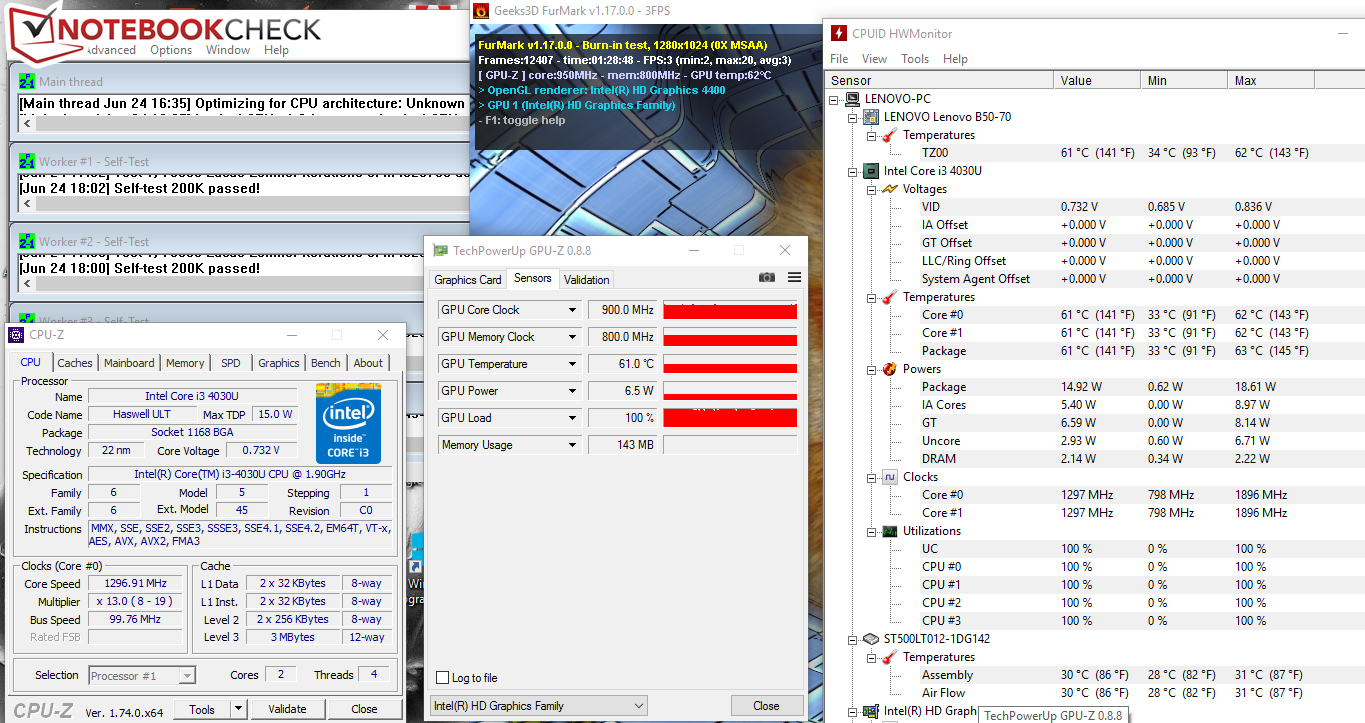This screenshot has width=1365, height=723.
Task: Open the About tab in CPU-Z
Action: [x=368, y=363]
